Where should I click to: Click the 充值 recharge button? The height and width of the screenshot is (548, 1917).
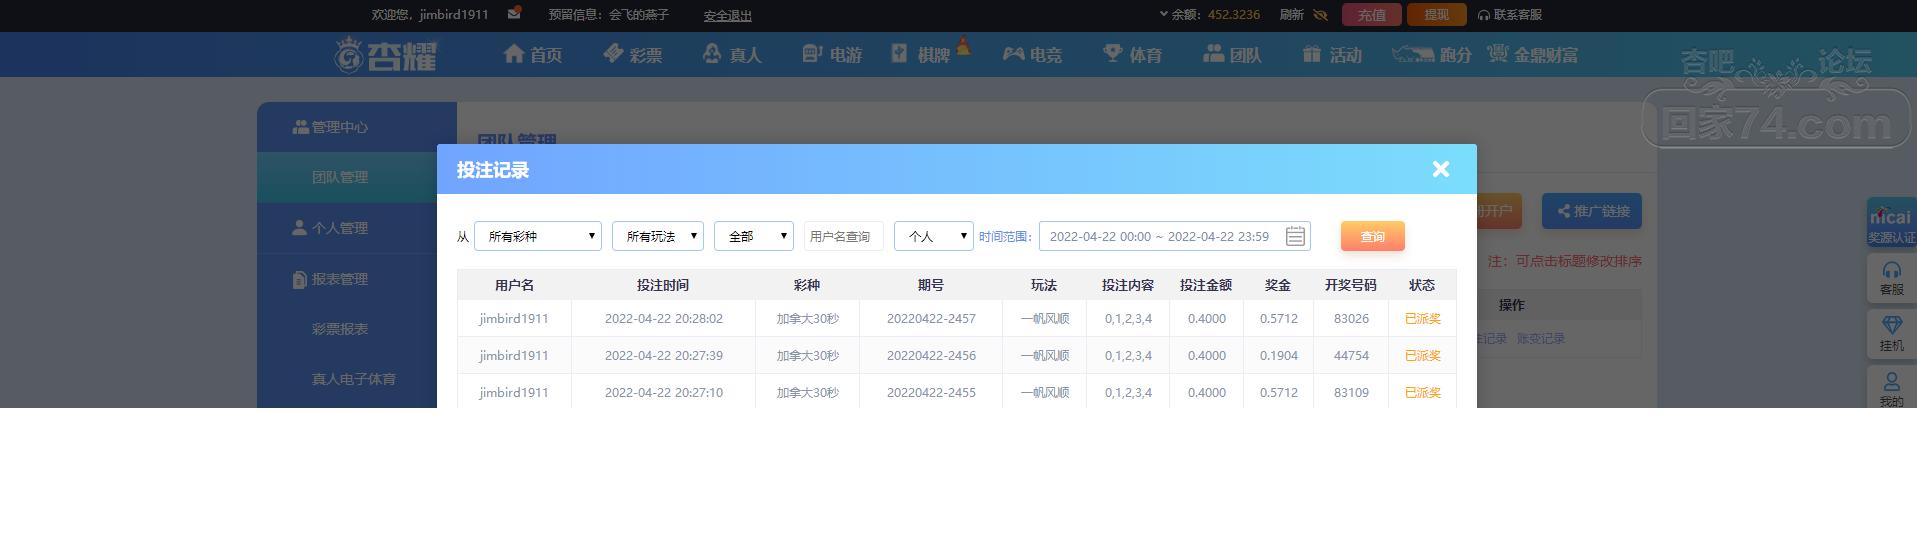tap(1372, 15)
